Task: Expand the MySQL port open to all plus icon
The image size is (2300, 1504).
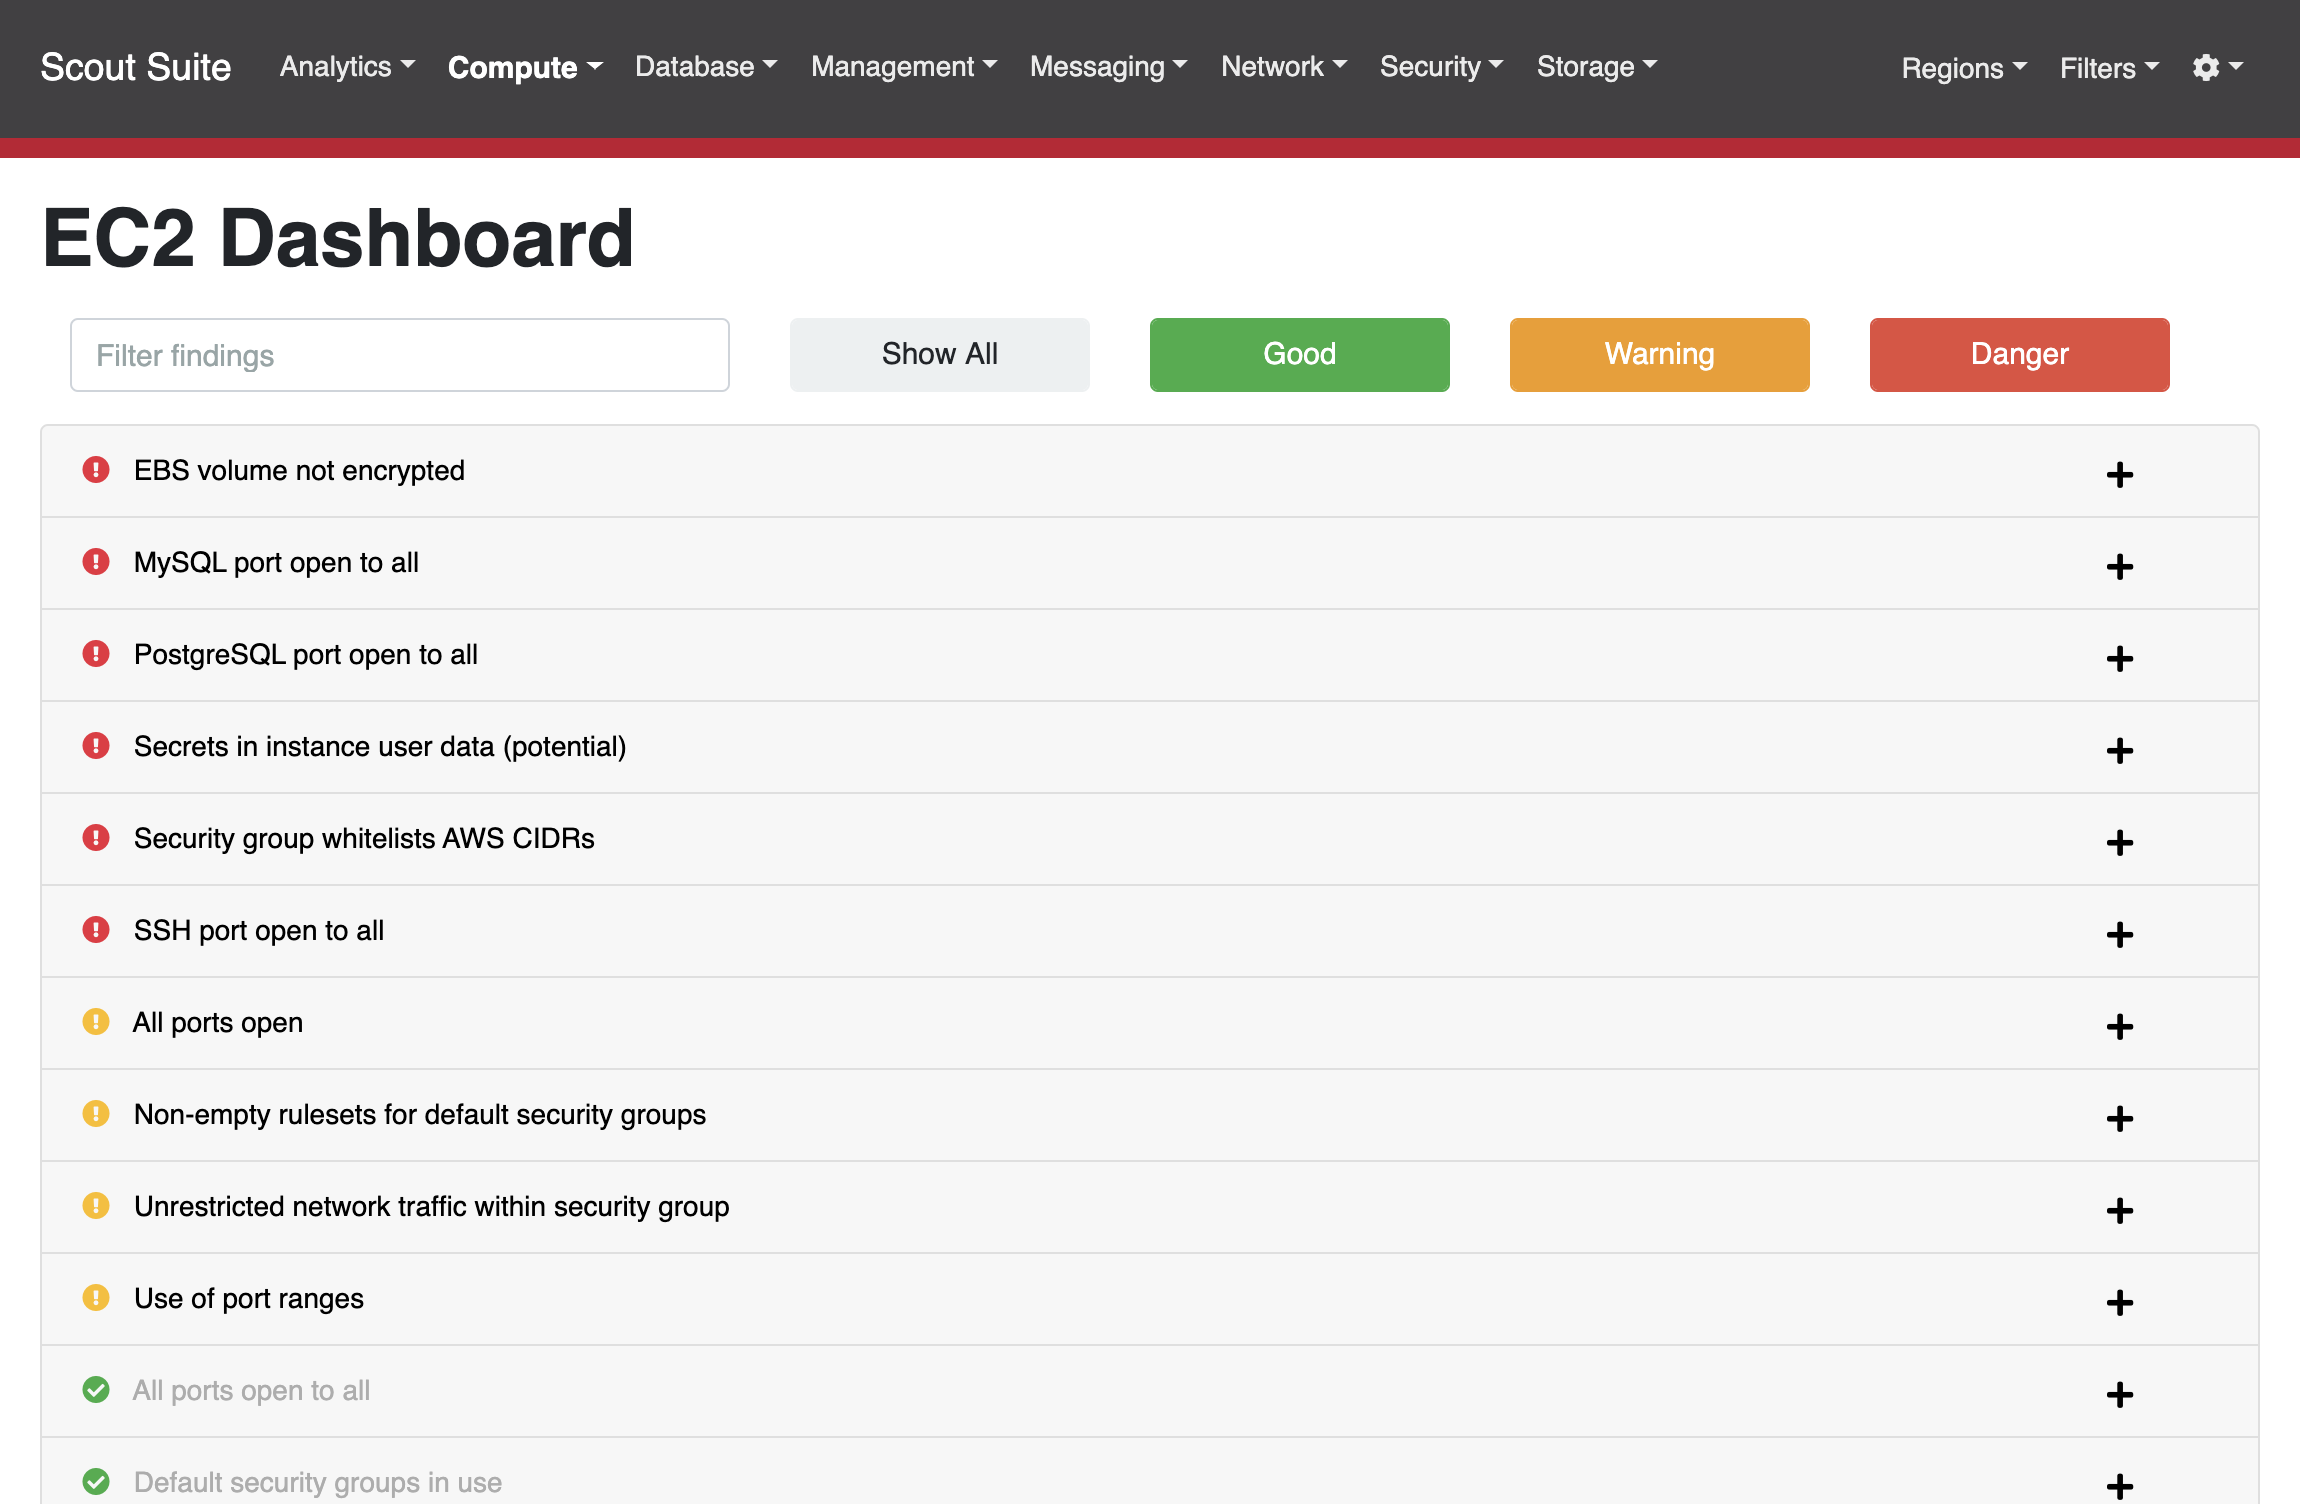Action: click(2119, 566)
